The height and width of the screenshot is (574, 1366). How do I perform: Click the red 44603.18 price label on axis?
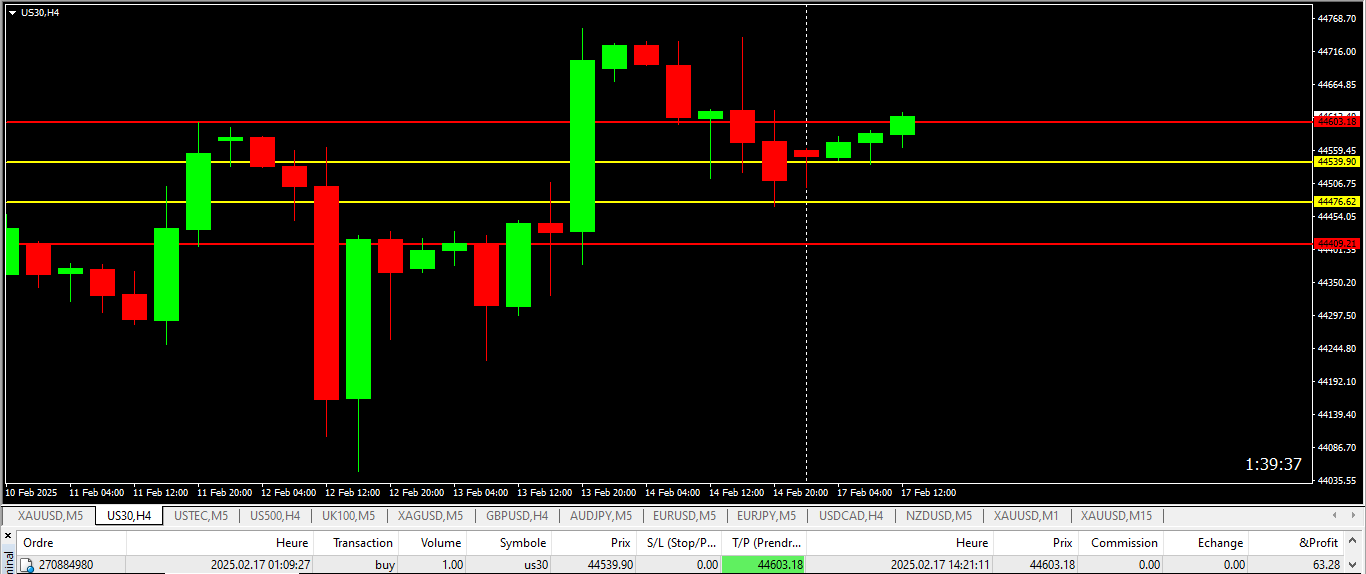[x=1337, y=121]
